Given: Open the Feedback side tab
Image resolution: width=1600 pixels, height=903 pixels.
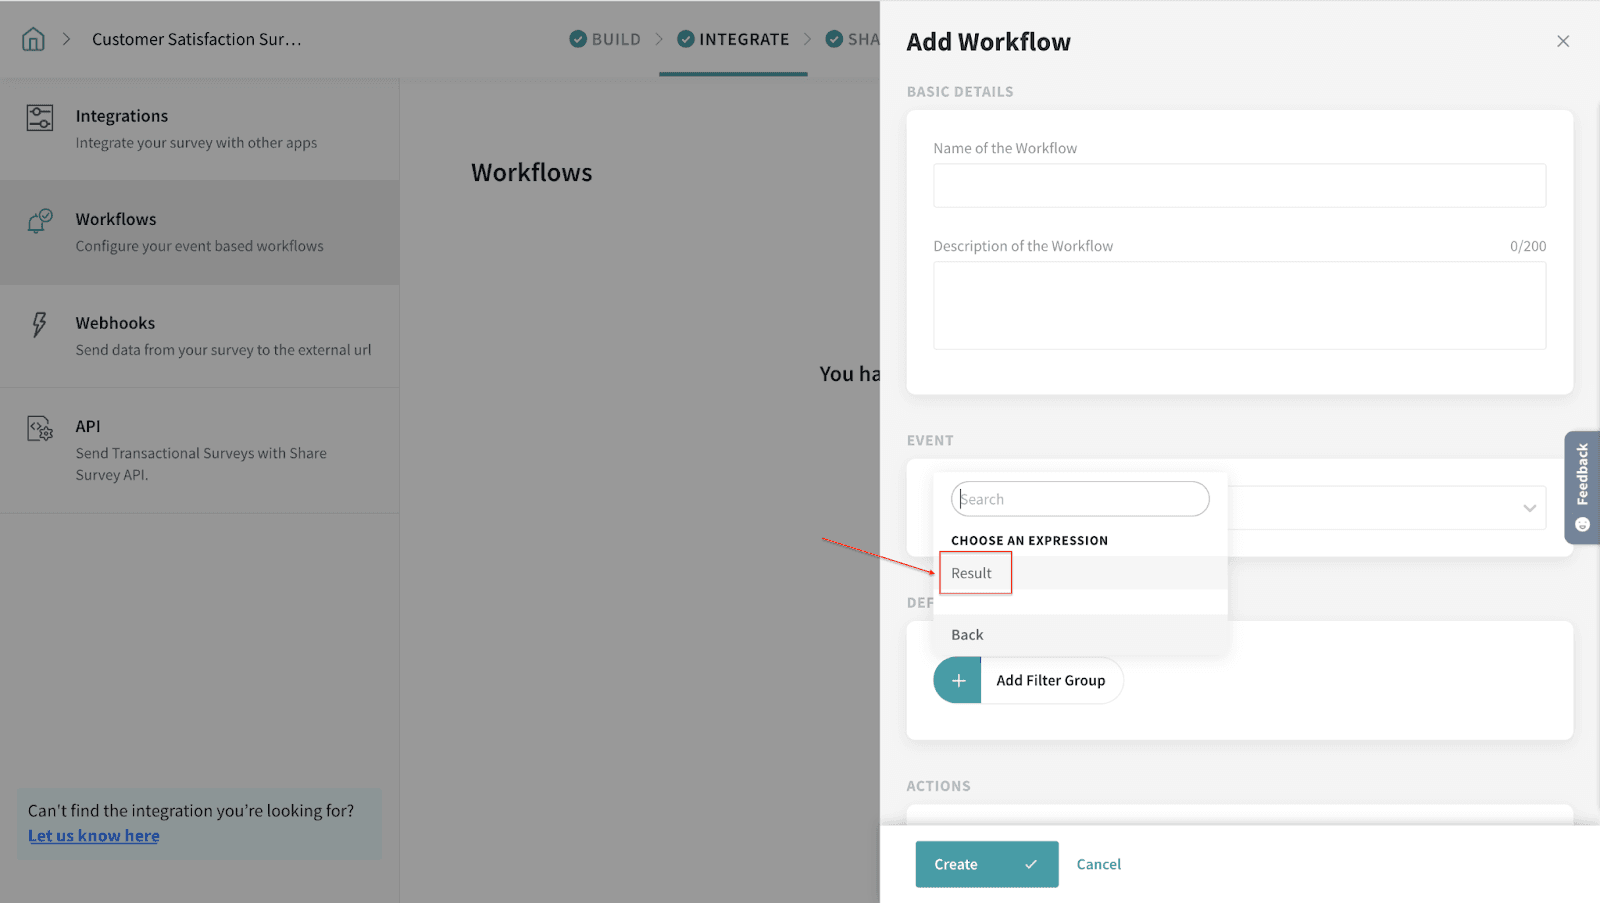Looking at the screenshot, I should [1582, 487].
